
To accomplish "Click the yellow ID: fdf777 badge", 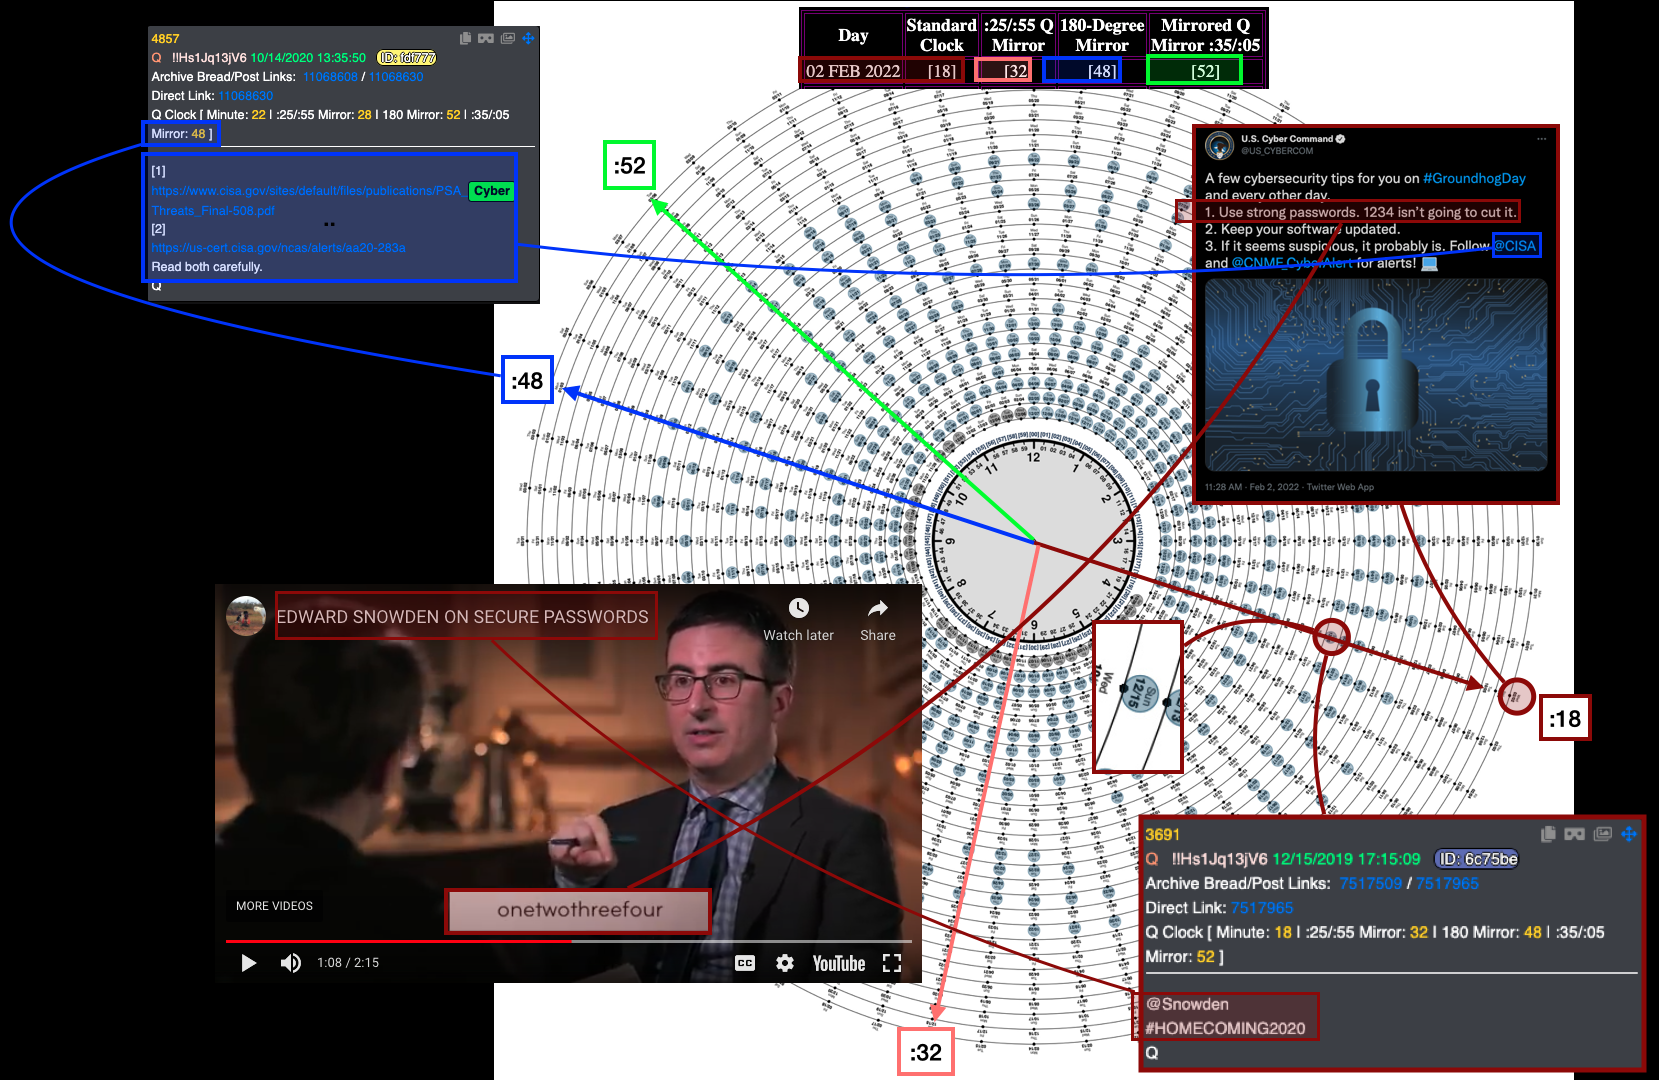I will [x=406, y=58].
